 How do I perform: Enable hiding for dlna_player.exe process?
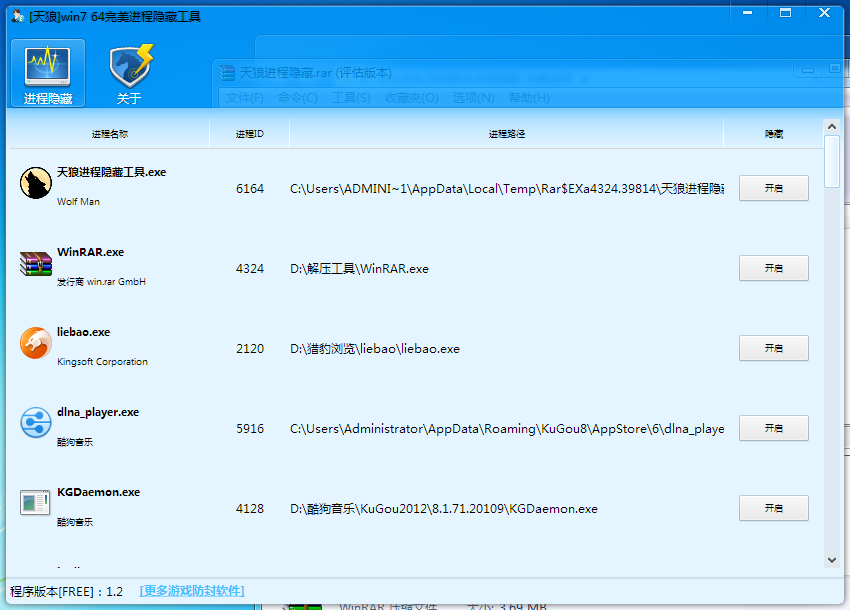[774, 428]
